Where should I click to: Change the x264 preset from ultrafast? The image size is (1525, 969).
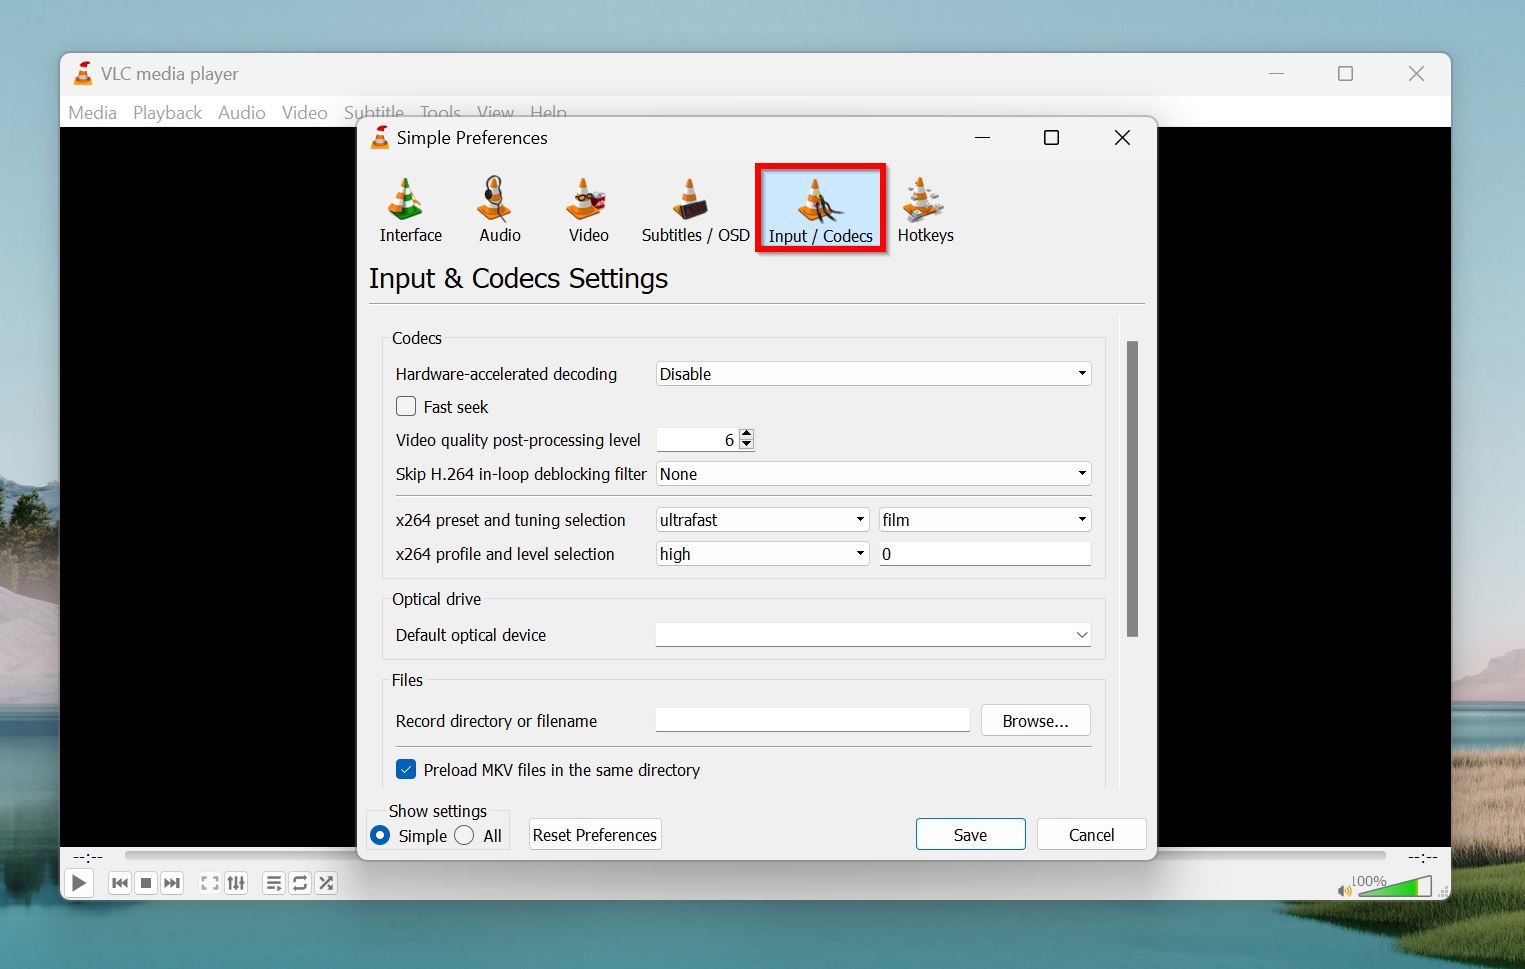tap(761, 519)
